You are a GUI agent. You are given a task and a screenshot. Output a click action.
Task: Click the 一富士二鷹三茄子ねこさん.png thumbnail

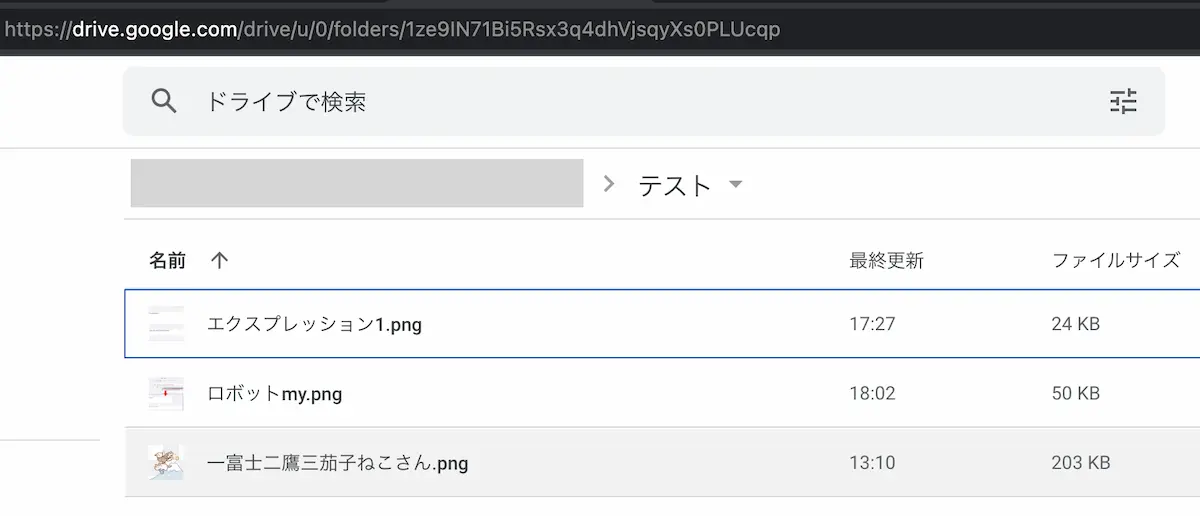click(166, 463)
